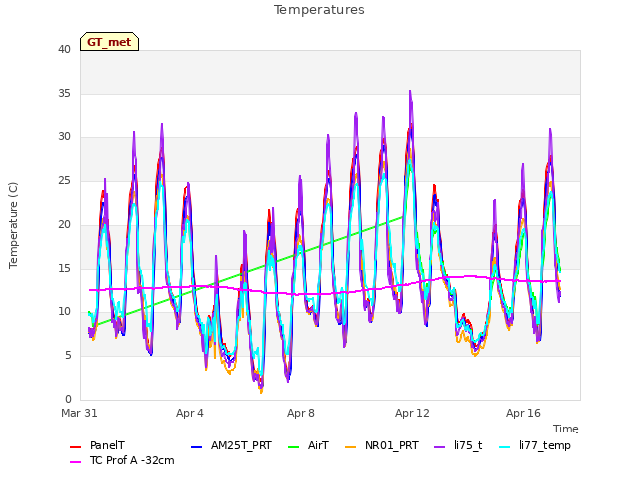This screenshot has width=640, height=480.
Task: Click the li77_temp legend entry
Action: click(535, 445)
